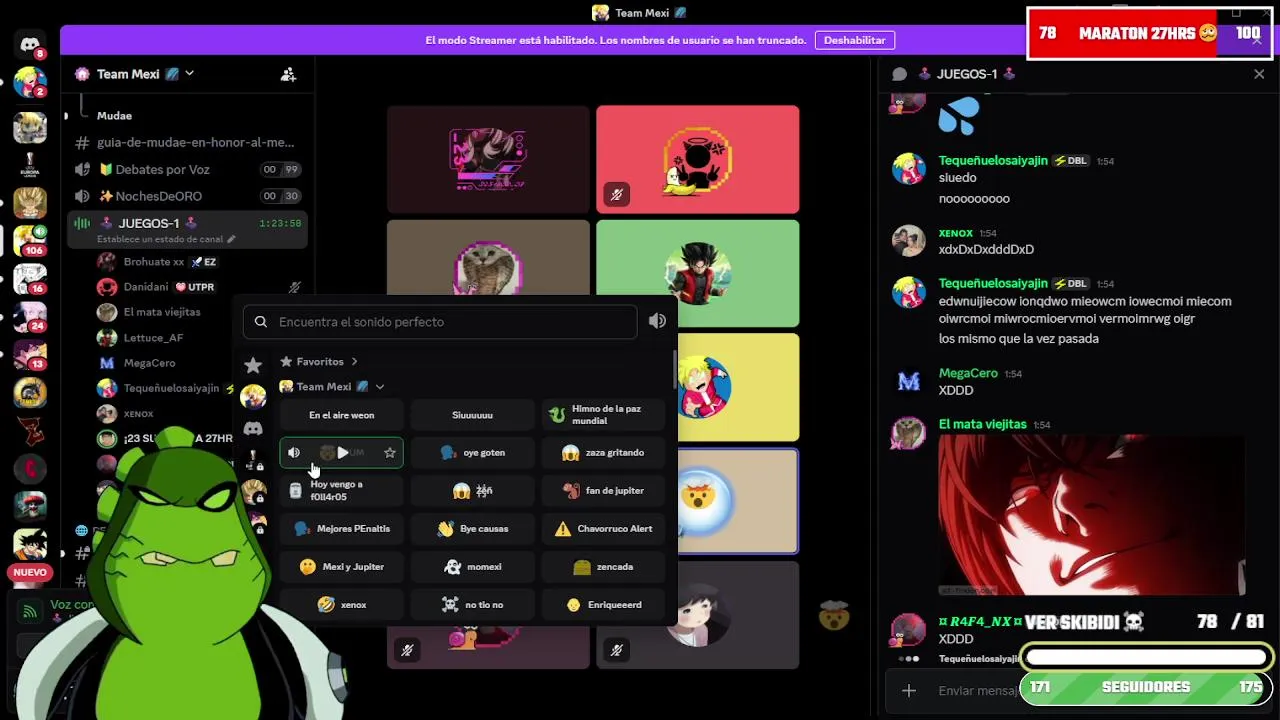Image resolution: width=1280 pixels, height=720 pixels.
Task: Expand the Favoritos chevron in soundboard
Action: pos(354,362)
